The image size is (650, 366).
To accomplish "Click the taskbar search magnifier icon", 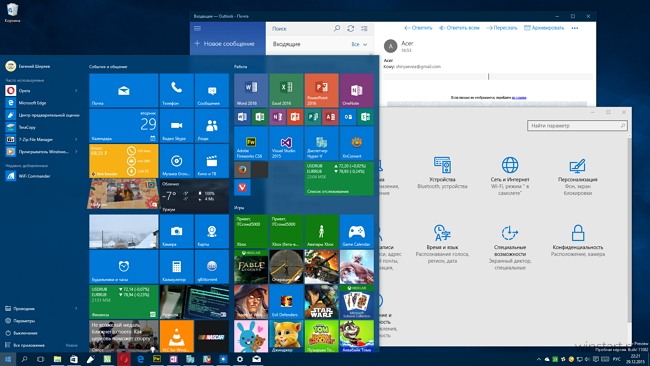I will pyautogui.click(x=24, y=359).
